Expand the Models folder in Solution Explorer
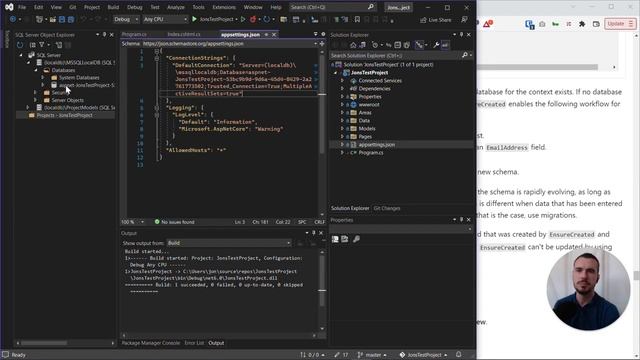The height and width of the screenshot is (360, 640). [x=342, y=129]
